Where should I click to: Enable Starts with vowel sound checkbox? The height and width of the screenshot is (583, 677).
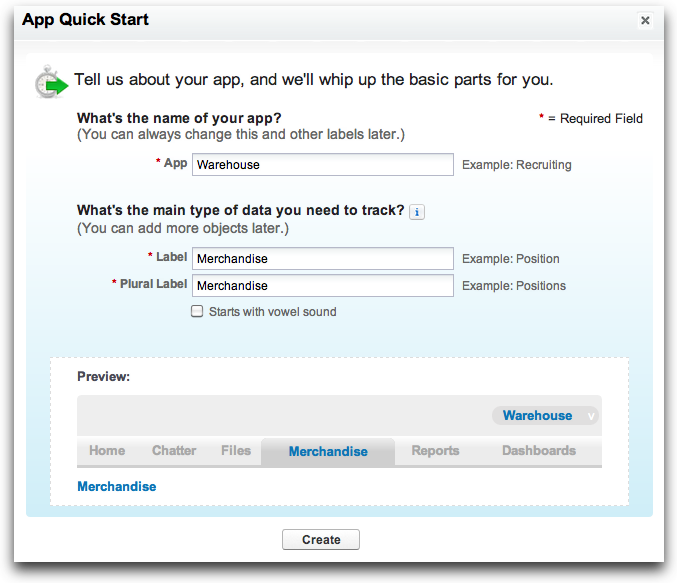point(197,311)
